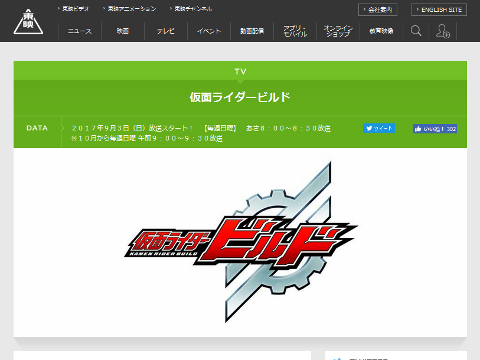Open the Toei triangle logo home link

click(x=28, y=22)
